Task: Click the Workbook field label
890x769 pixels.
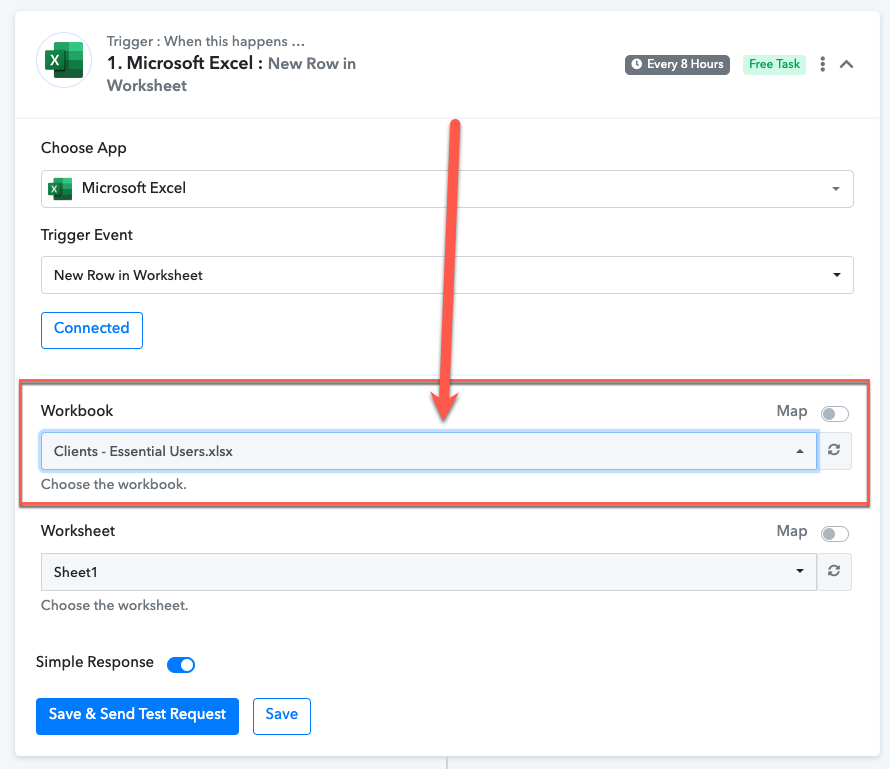Action: click(77, 411)
